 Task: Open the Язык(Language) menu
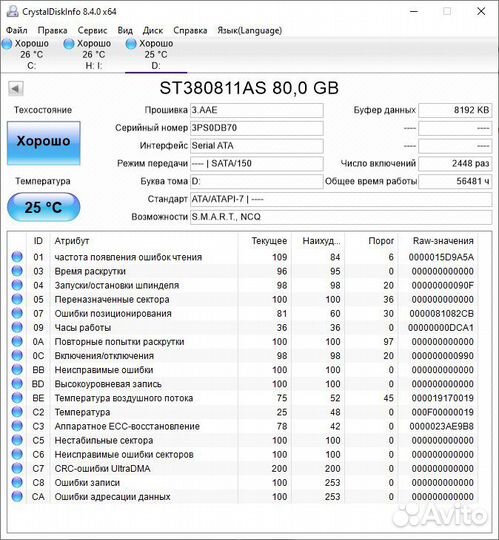click(249, 31)
